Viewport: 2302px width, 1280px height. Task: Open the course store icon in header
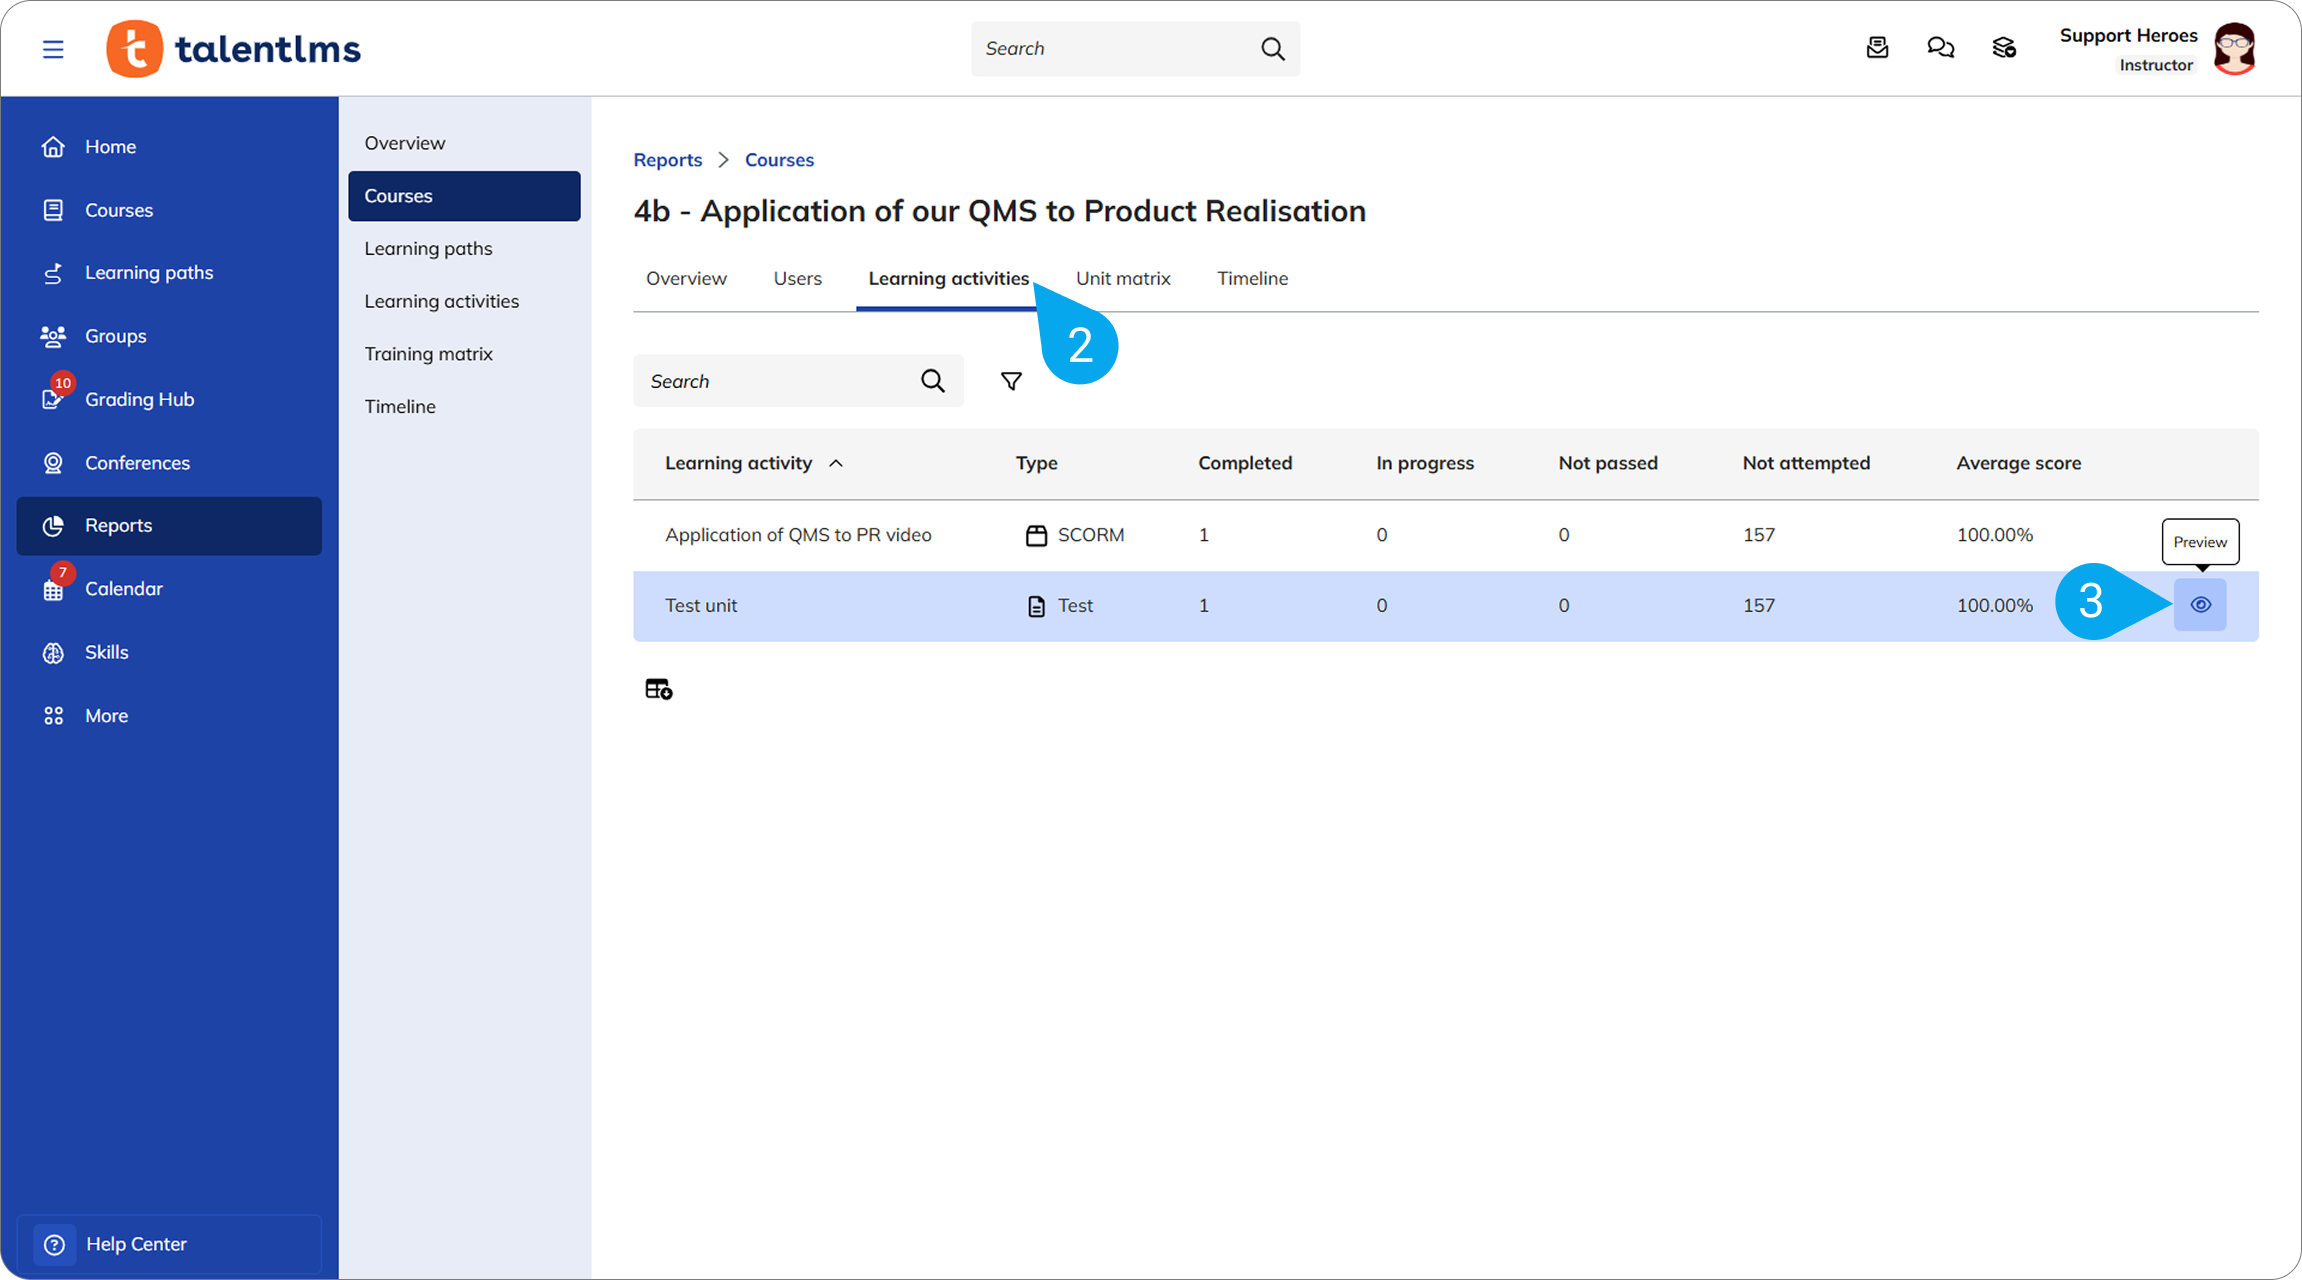point(2003,48)
